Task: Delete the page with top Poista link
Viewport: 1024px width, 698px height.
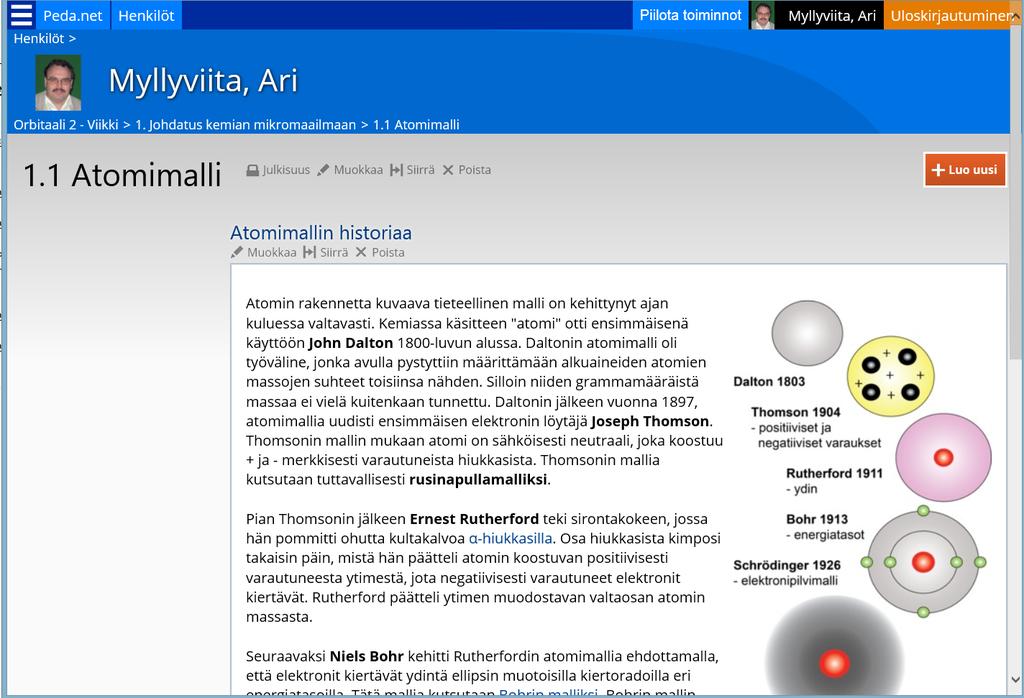Action: (475, 170)
